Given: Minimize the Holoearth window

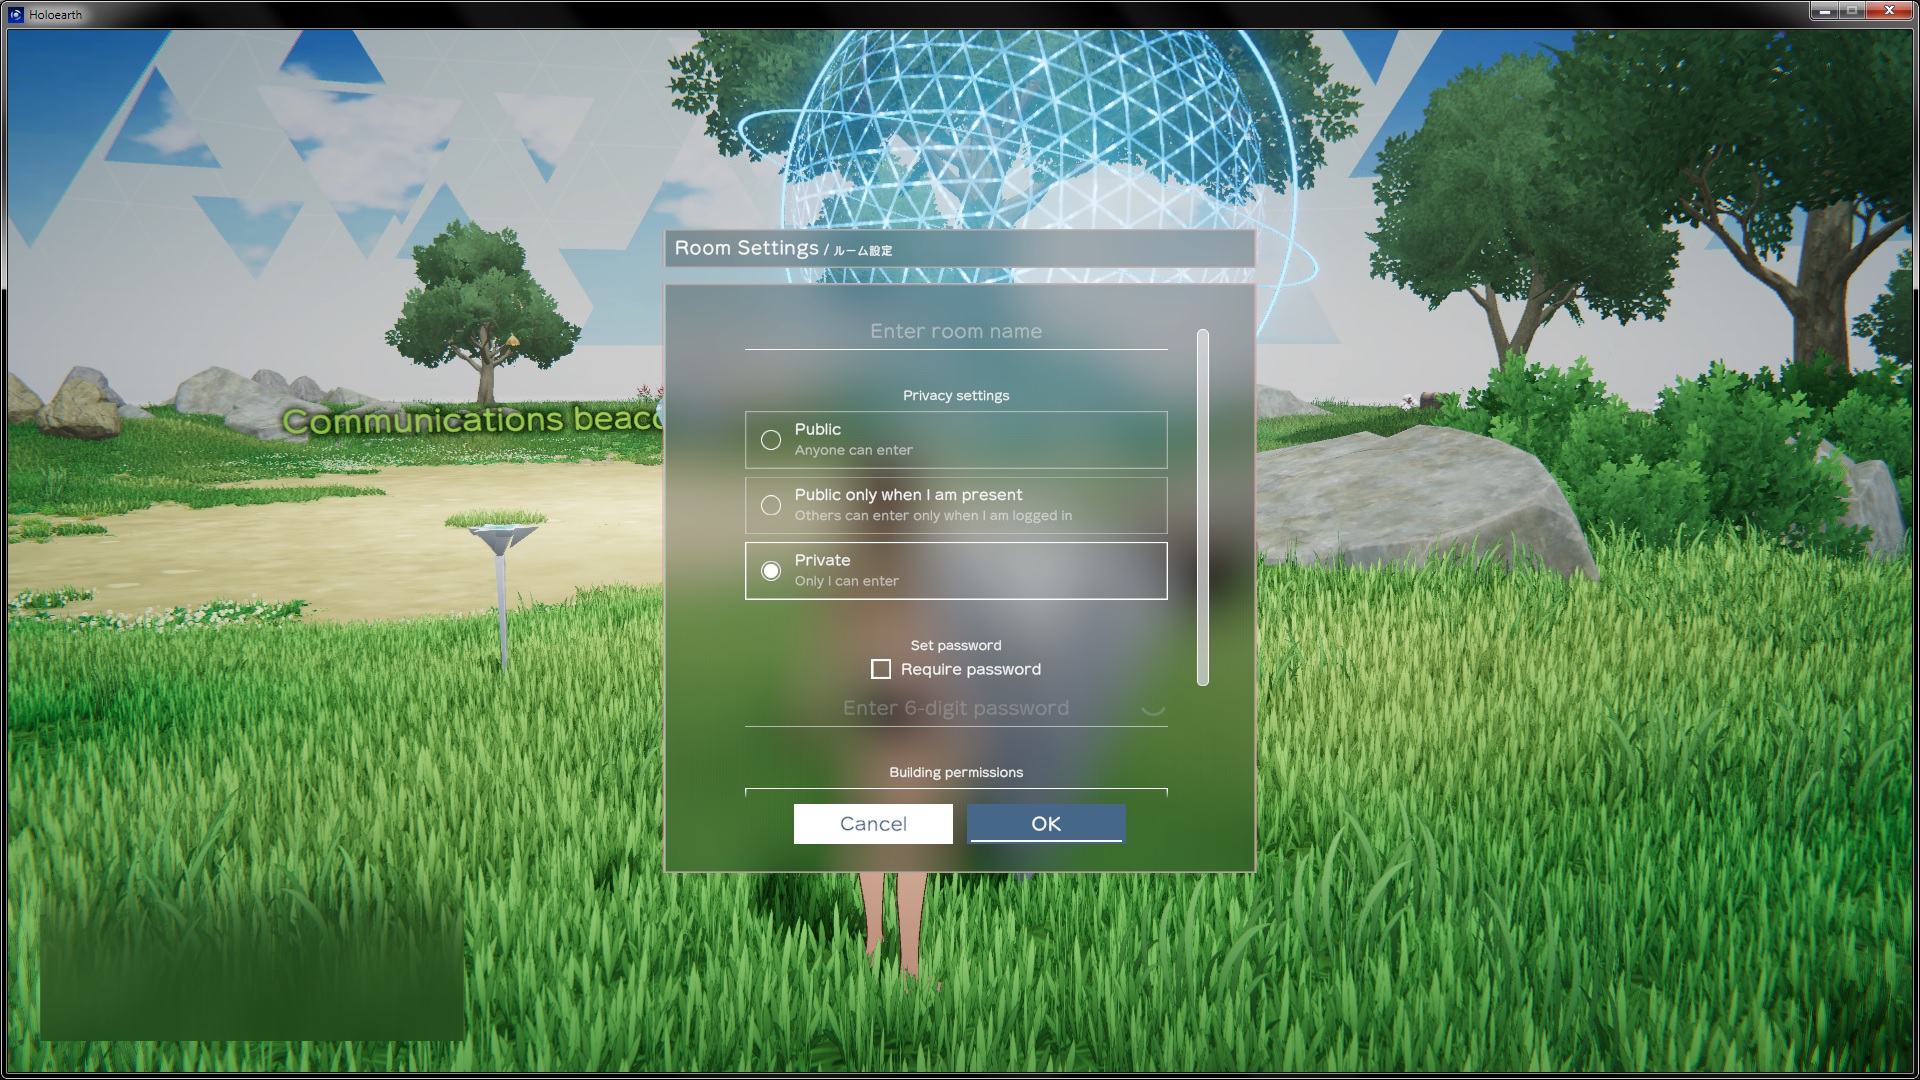Looking at the screenshot, I should point(1823,11).
